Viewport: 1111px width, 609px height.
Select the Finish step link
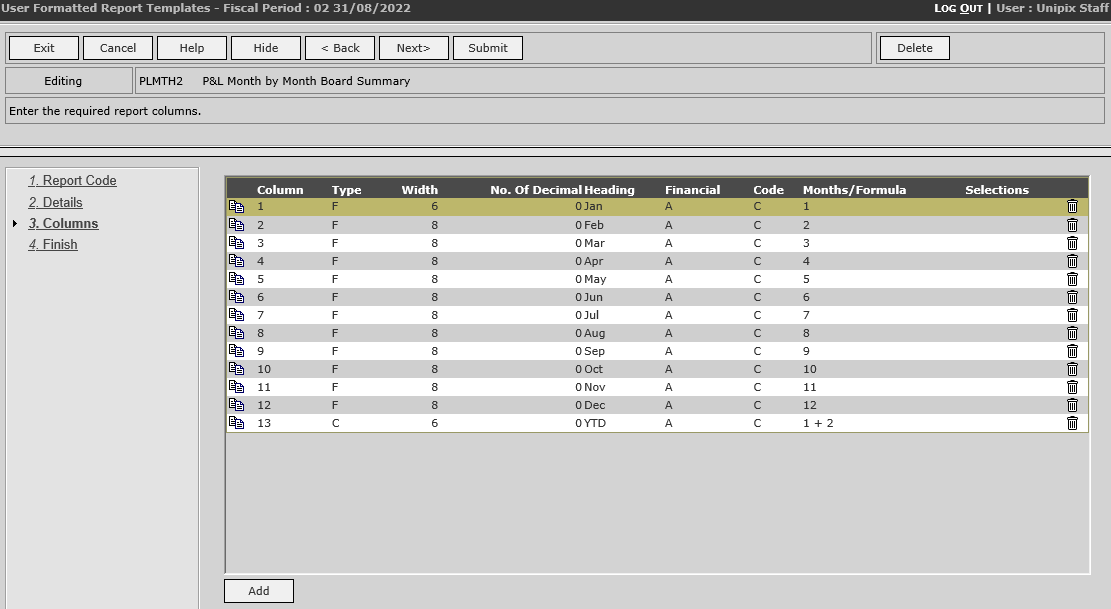click(52, 244)
